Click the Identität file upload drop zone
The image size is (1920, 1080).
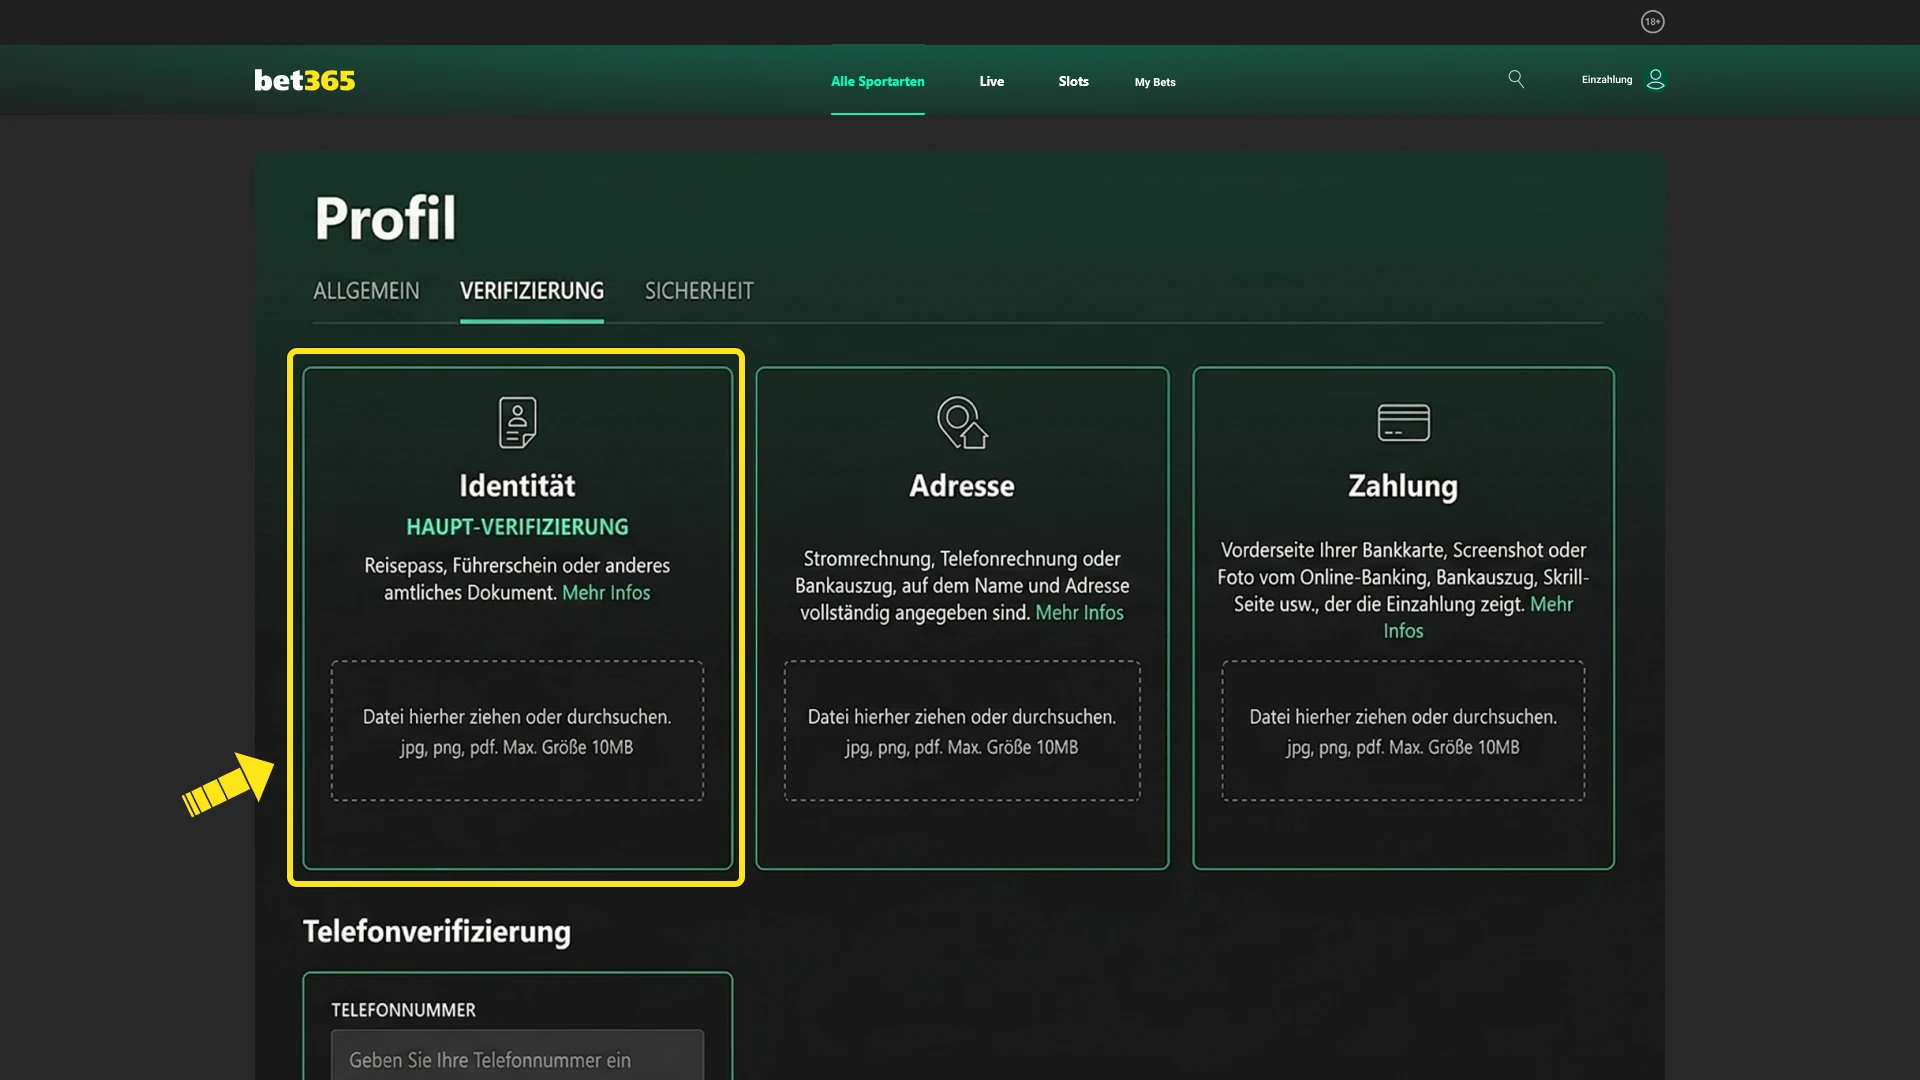516,731
